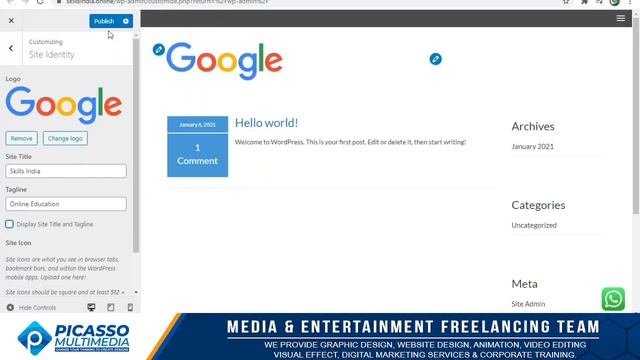Open the hamburger menu in preview header
This screenshot has width=640, height=360.
click(620, 18)
